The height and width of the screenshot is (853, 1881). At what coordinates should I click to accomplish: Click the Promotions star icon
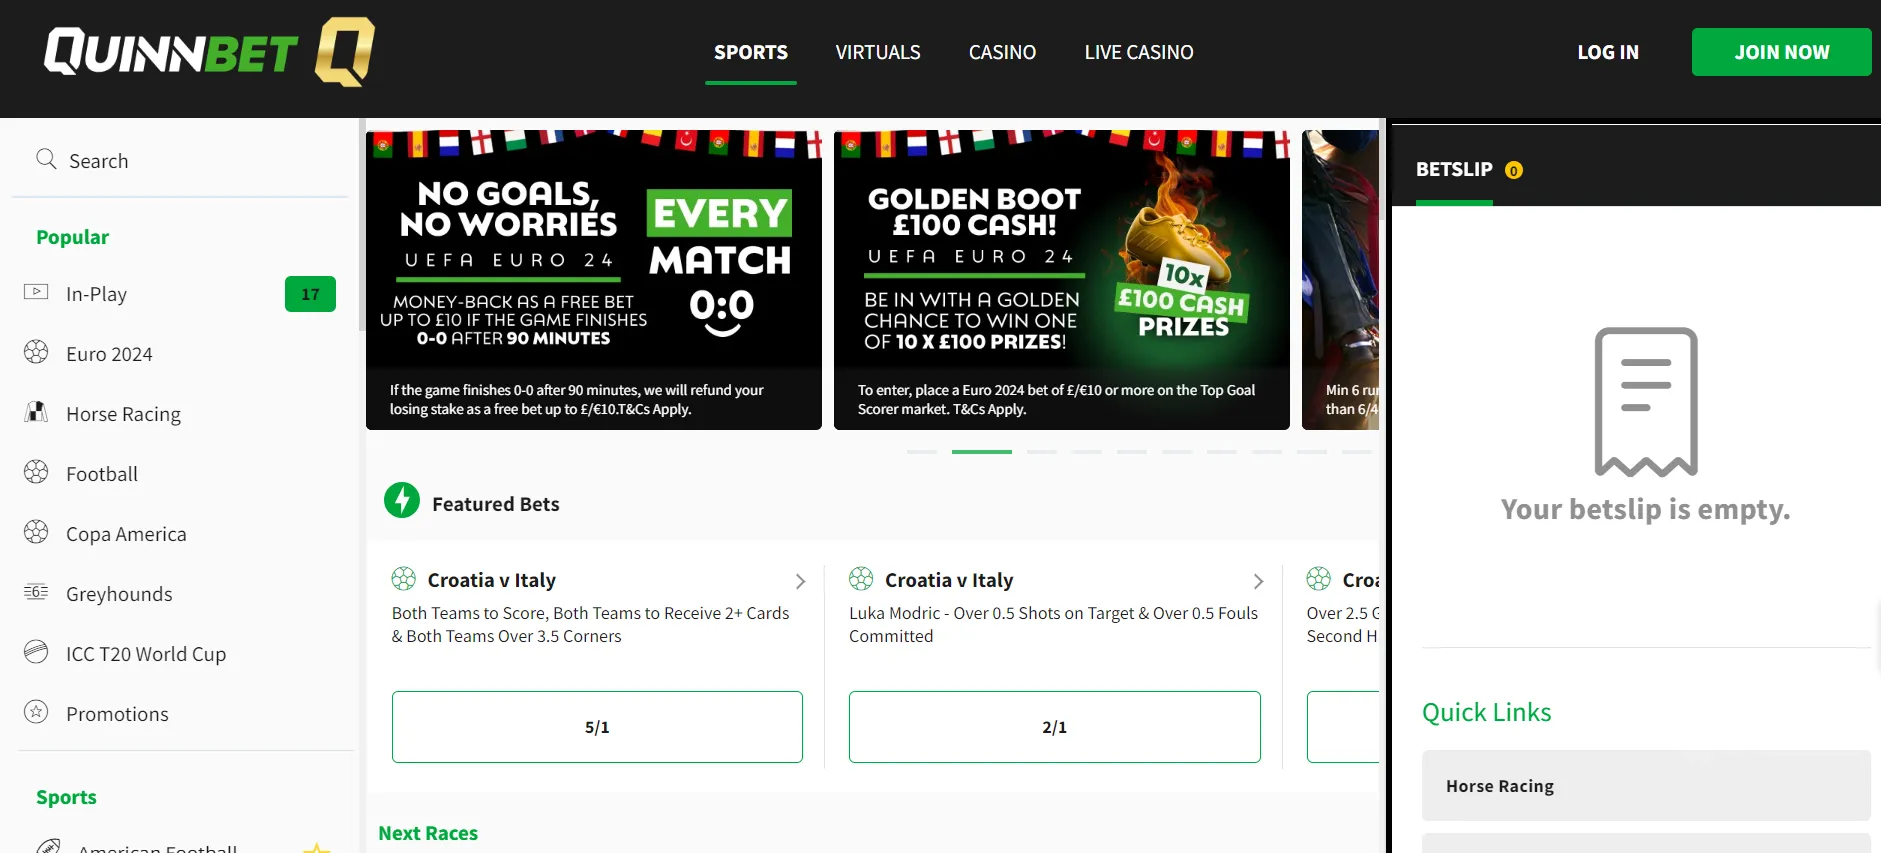pos(36,712)
